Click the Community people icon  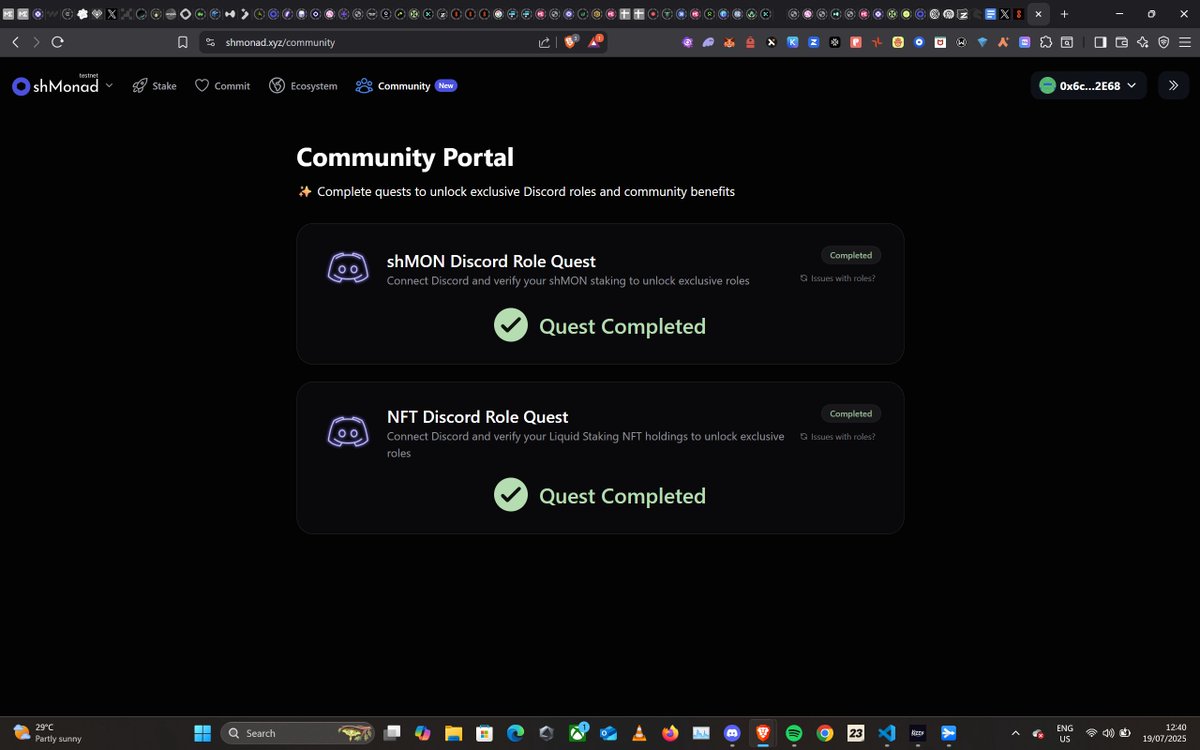tap(364, 86)
